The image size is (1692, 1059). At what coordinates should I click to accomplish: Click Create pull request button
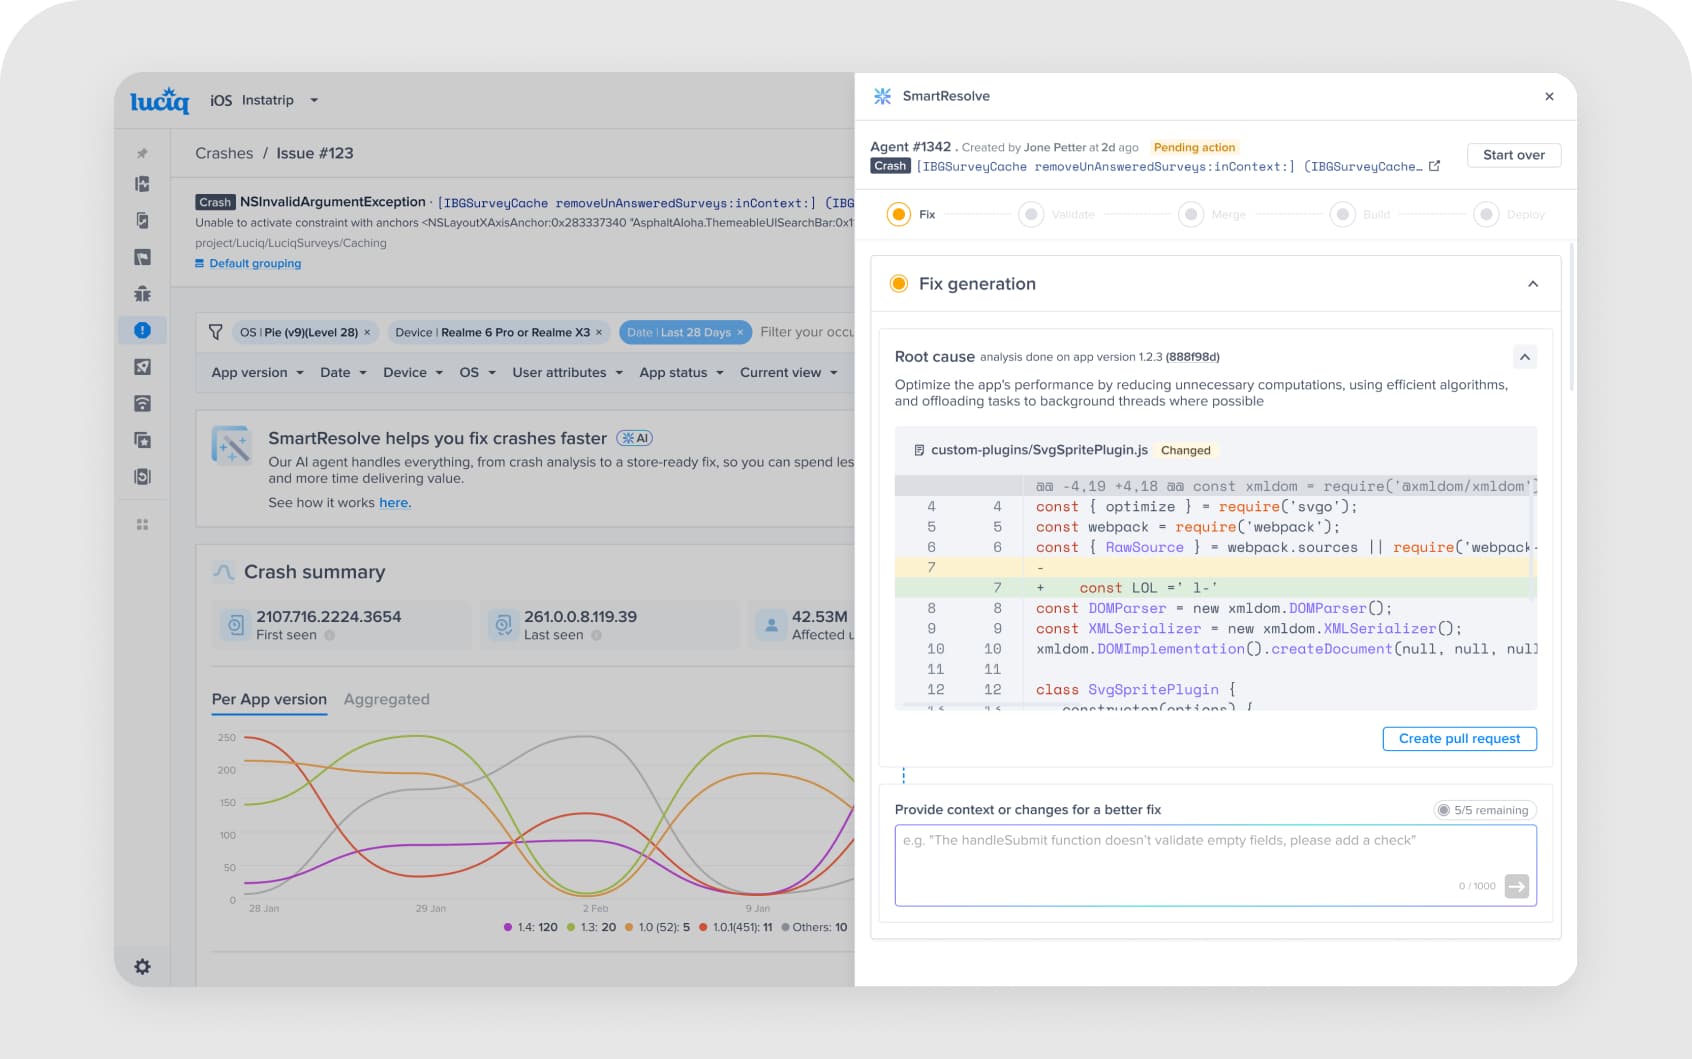click(1459, 738)
